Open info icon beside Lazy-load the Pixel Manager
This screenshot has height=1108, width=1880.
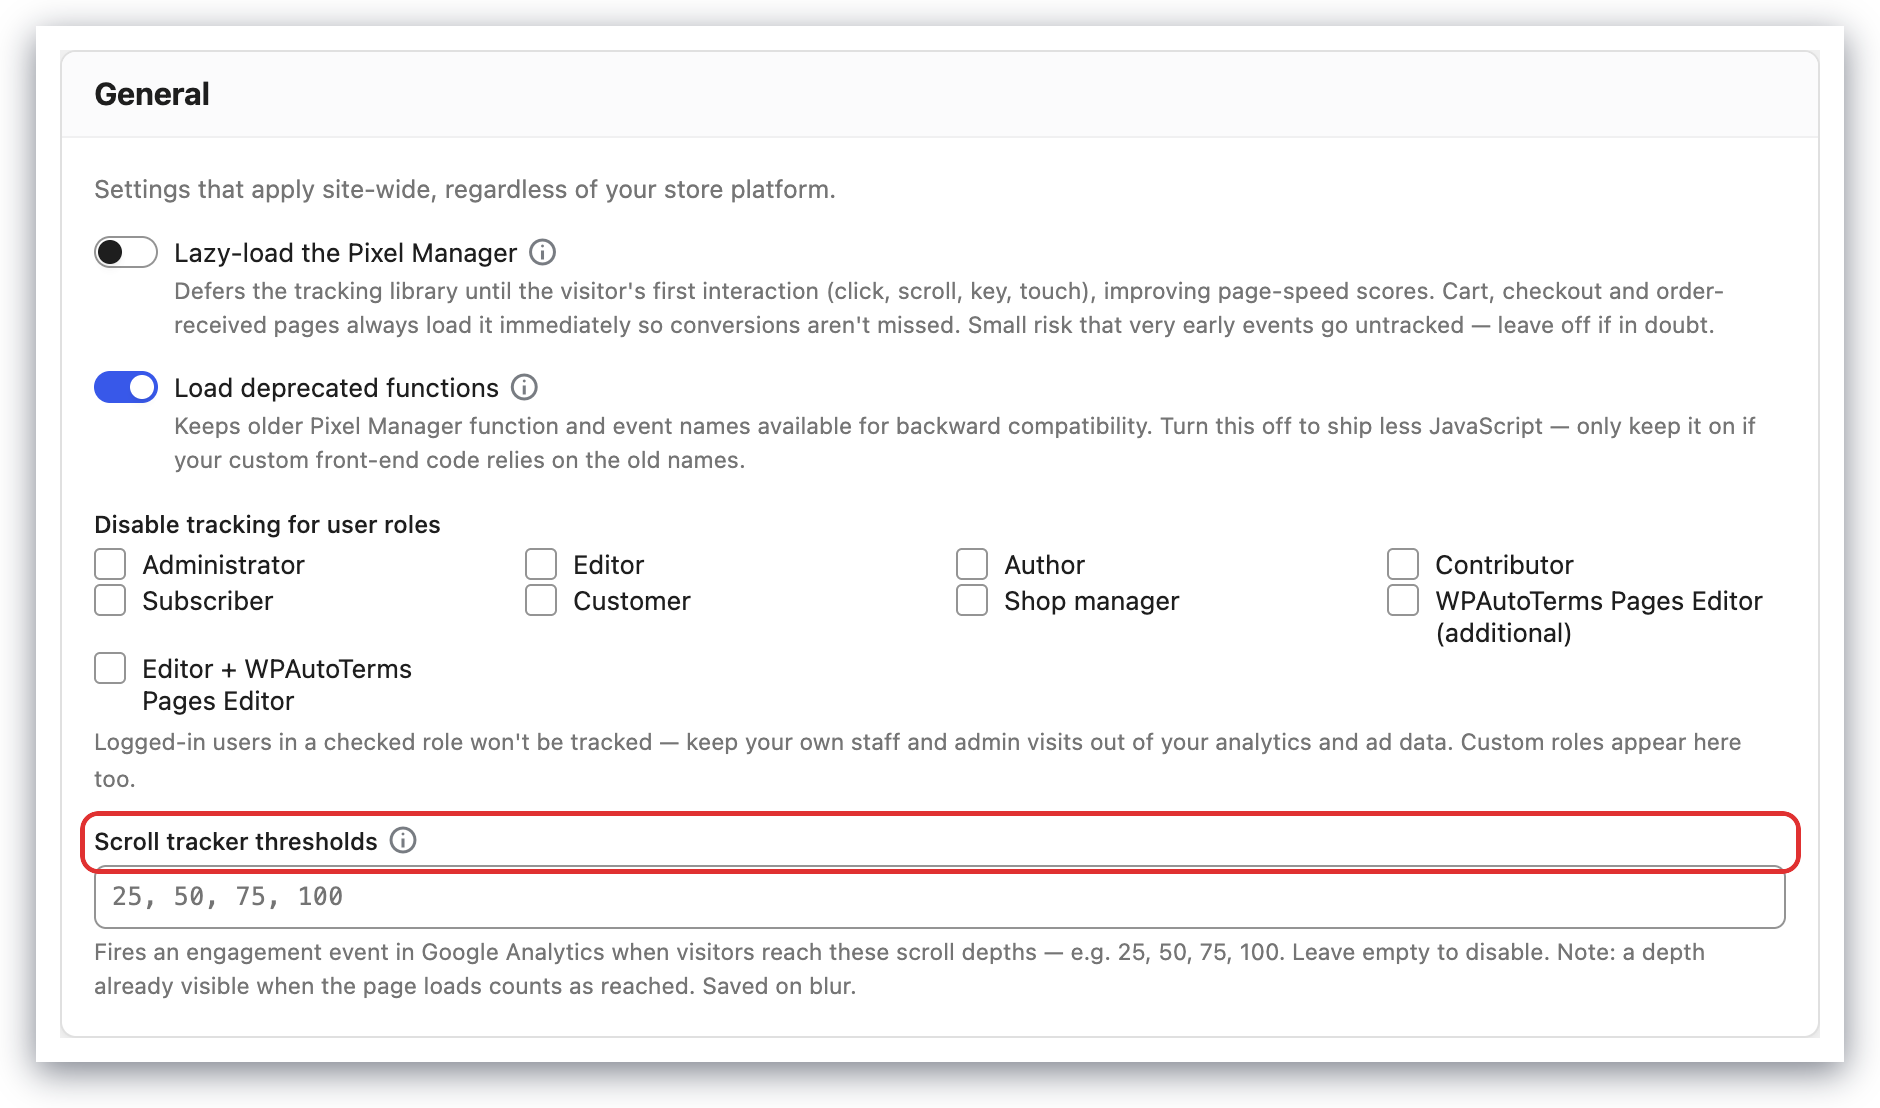542,252
